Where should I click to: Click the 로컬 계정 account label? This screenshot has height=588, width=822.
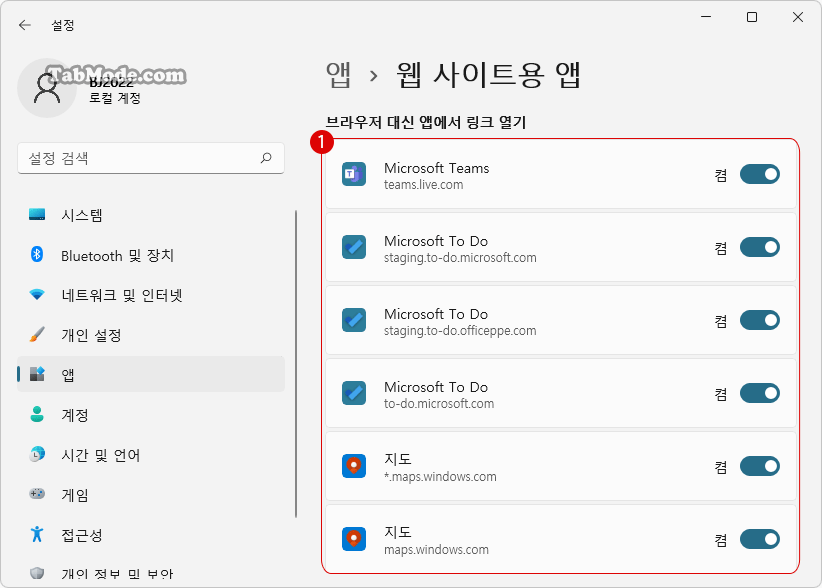tap(115, 98)
